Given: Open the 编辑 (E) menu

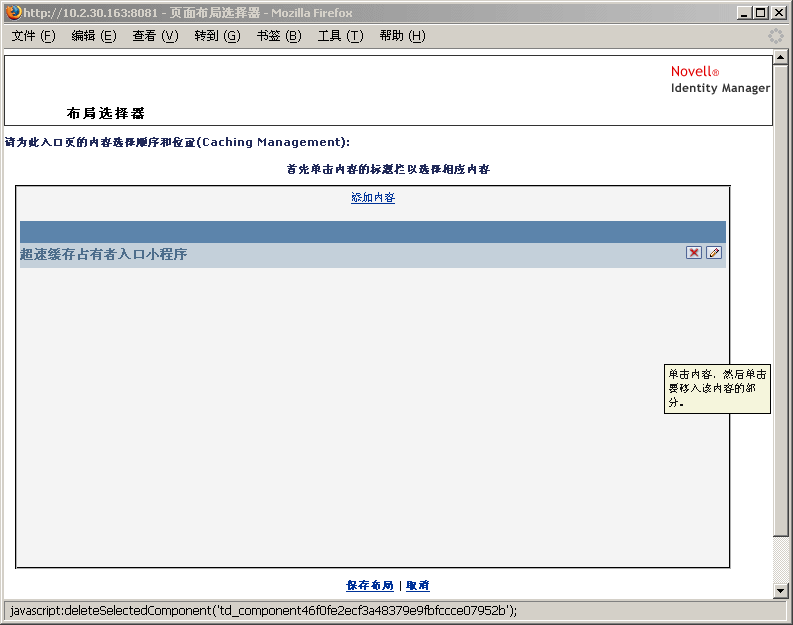Looking at the screenshot, I should click(x=94, y=36).
